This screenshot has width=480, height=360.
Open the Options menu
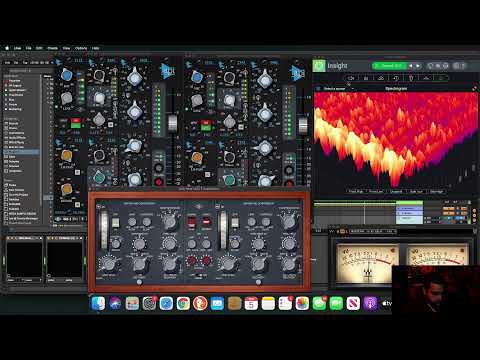81,48
